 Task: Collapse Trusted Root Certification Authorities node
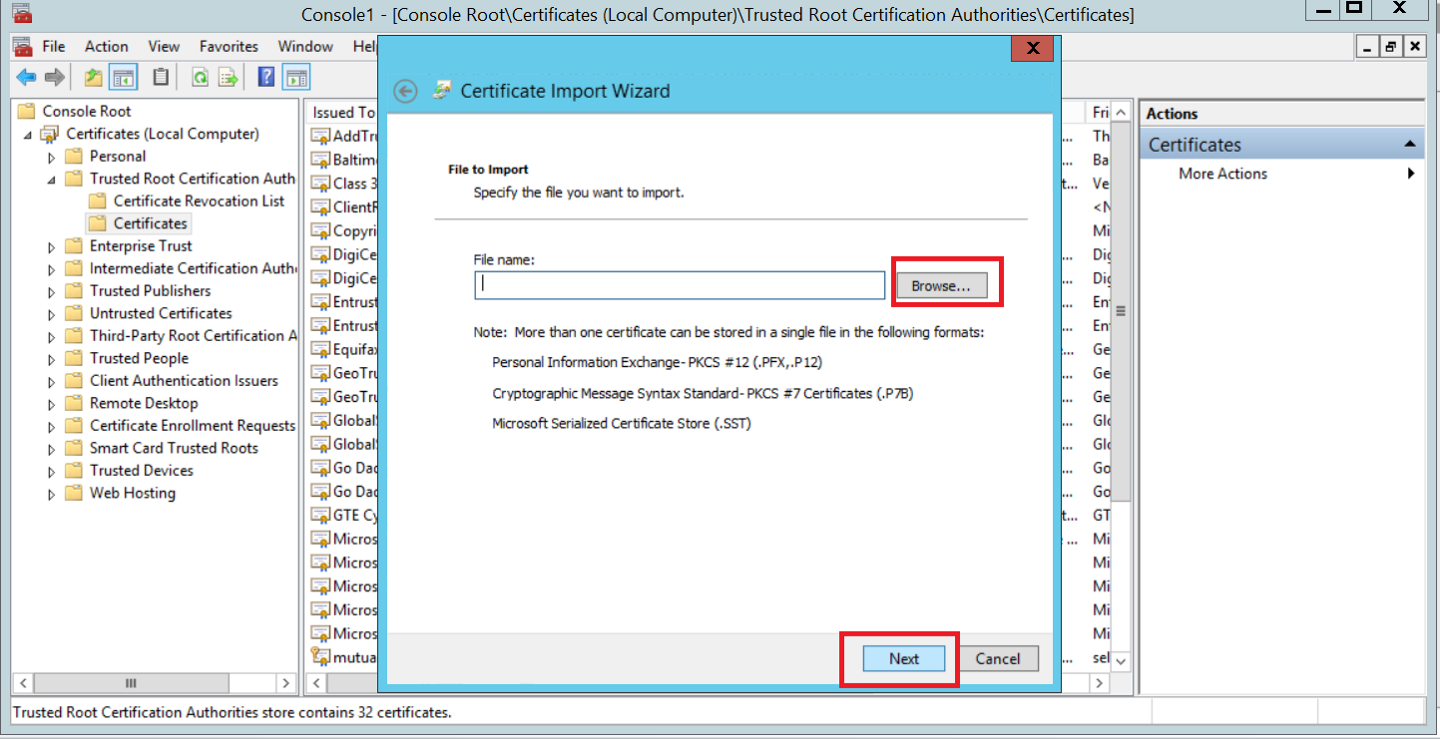(x=52, y=179)
